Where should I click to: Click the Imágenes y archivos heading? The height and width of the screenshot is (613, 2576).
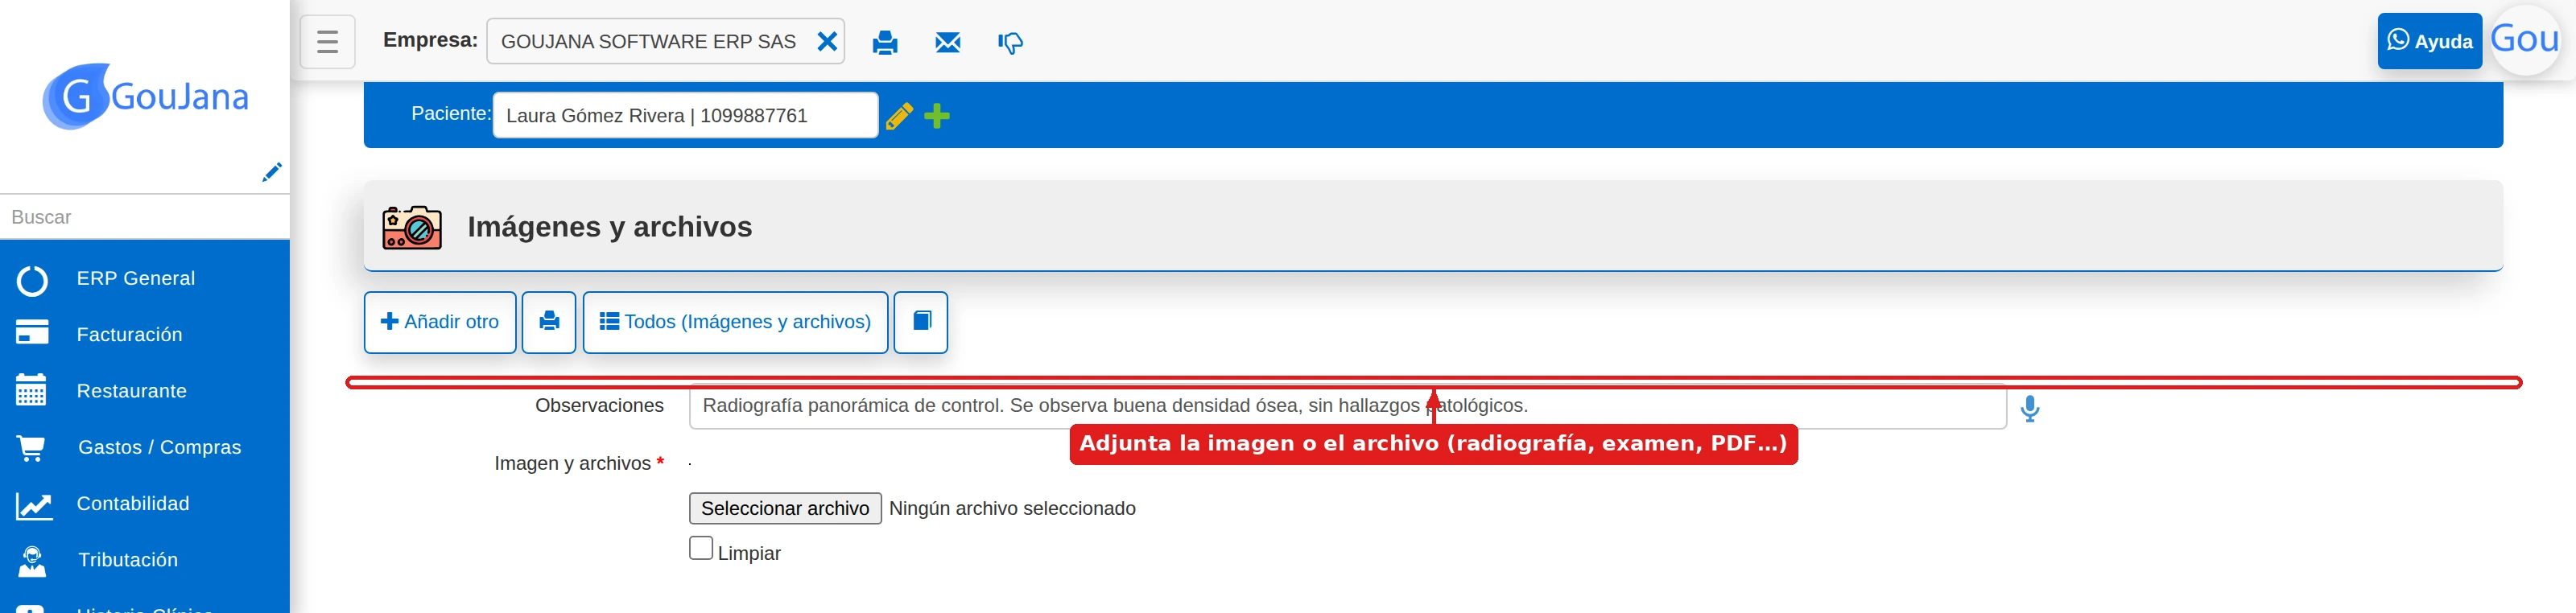point(610,227)
